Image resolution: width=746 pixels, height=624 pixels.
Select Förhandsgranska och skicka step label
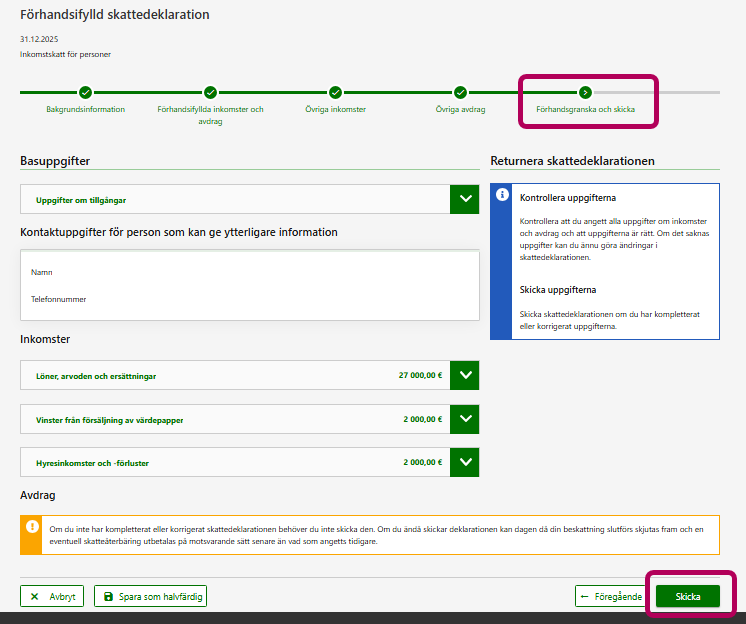pos(585,109)
